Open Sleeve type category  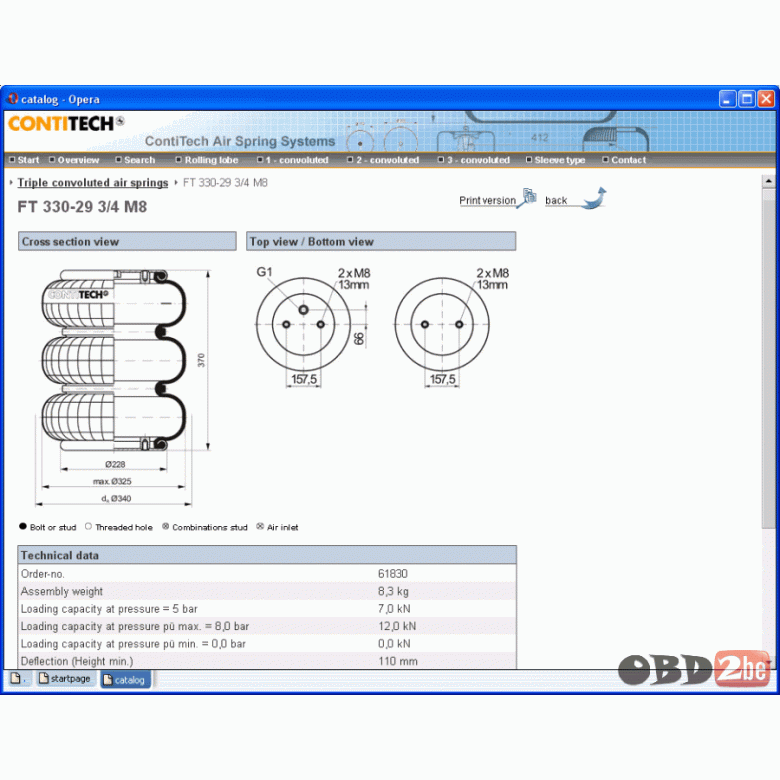coord(556,160)
